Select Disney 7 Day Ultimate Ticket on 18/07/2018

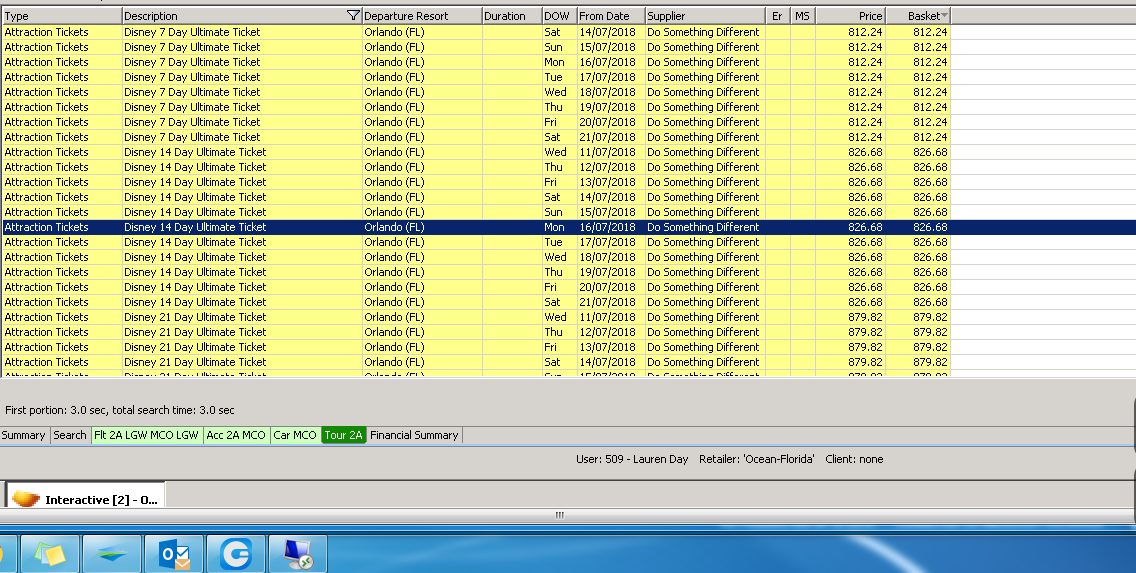tap(476, 92)
